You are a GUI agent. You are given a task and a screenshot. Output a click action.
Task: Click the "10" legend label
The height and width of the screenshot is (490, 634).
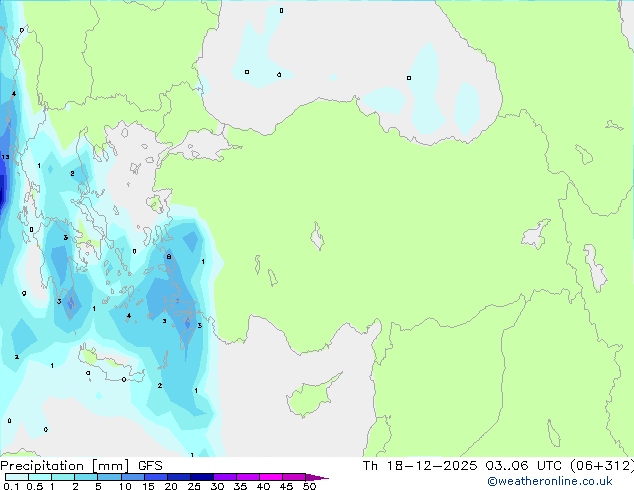tap(125, 486)
